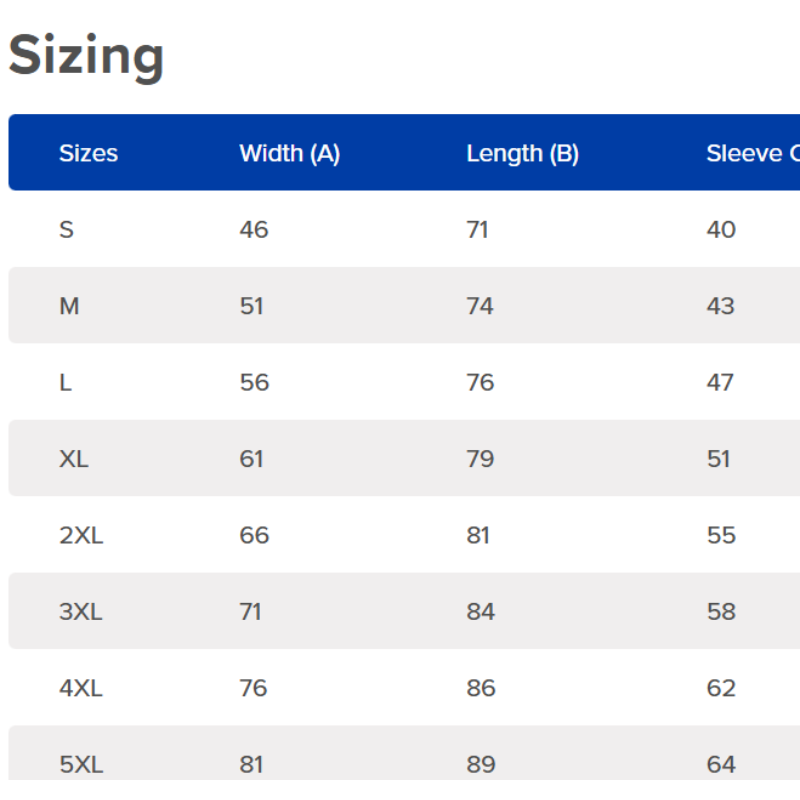The width and height of the screenshot is (800, 800).
Task: Click the 5XL size row label
Action: [81, 764]
